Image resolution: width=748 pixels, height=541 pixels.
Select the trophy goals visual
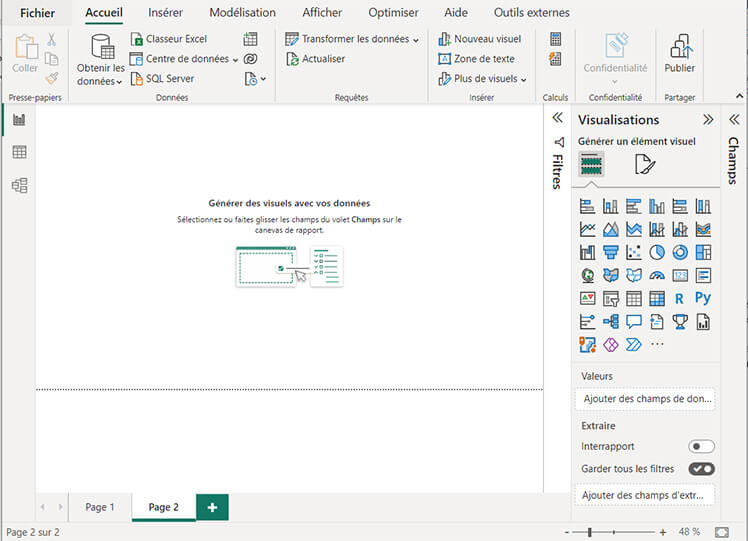click(x=680, y=322)
